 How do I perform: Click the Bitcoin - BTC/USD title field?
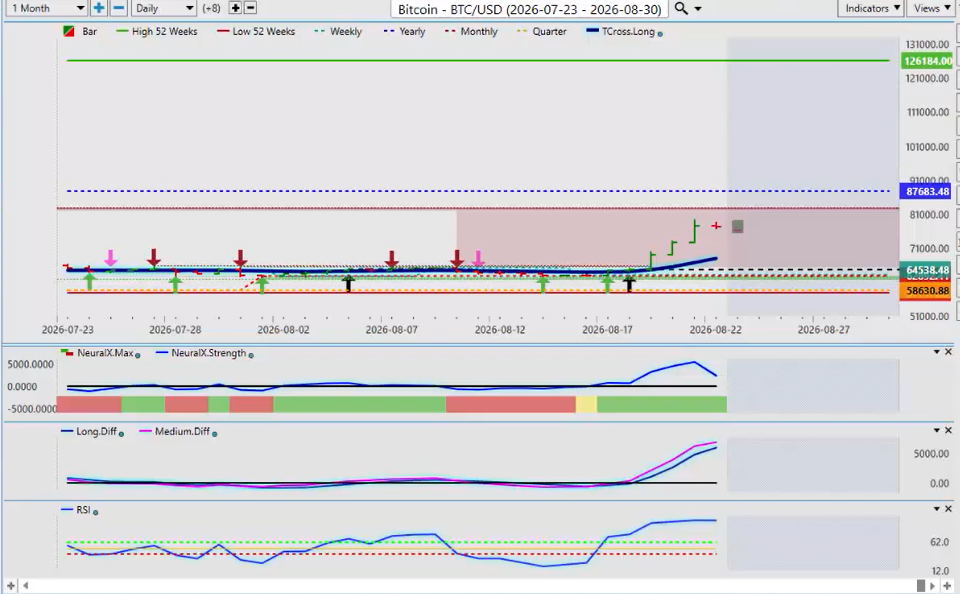tap(530, 9)
